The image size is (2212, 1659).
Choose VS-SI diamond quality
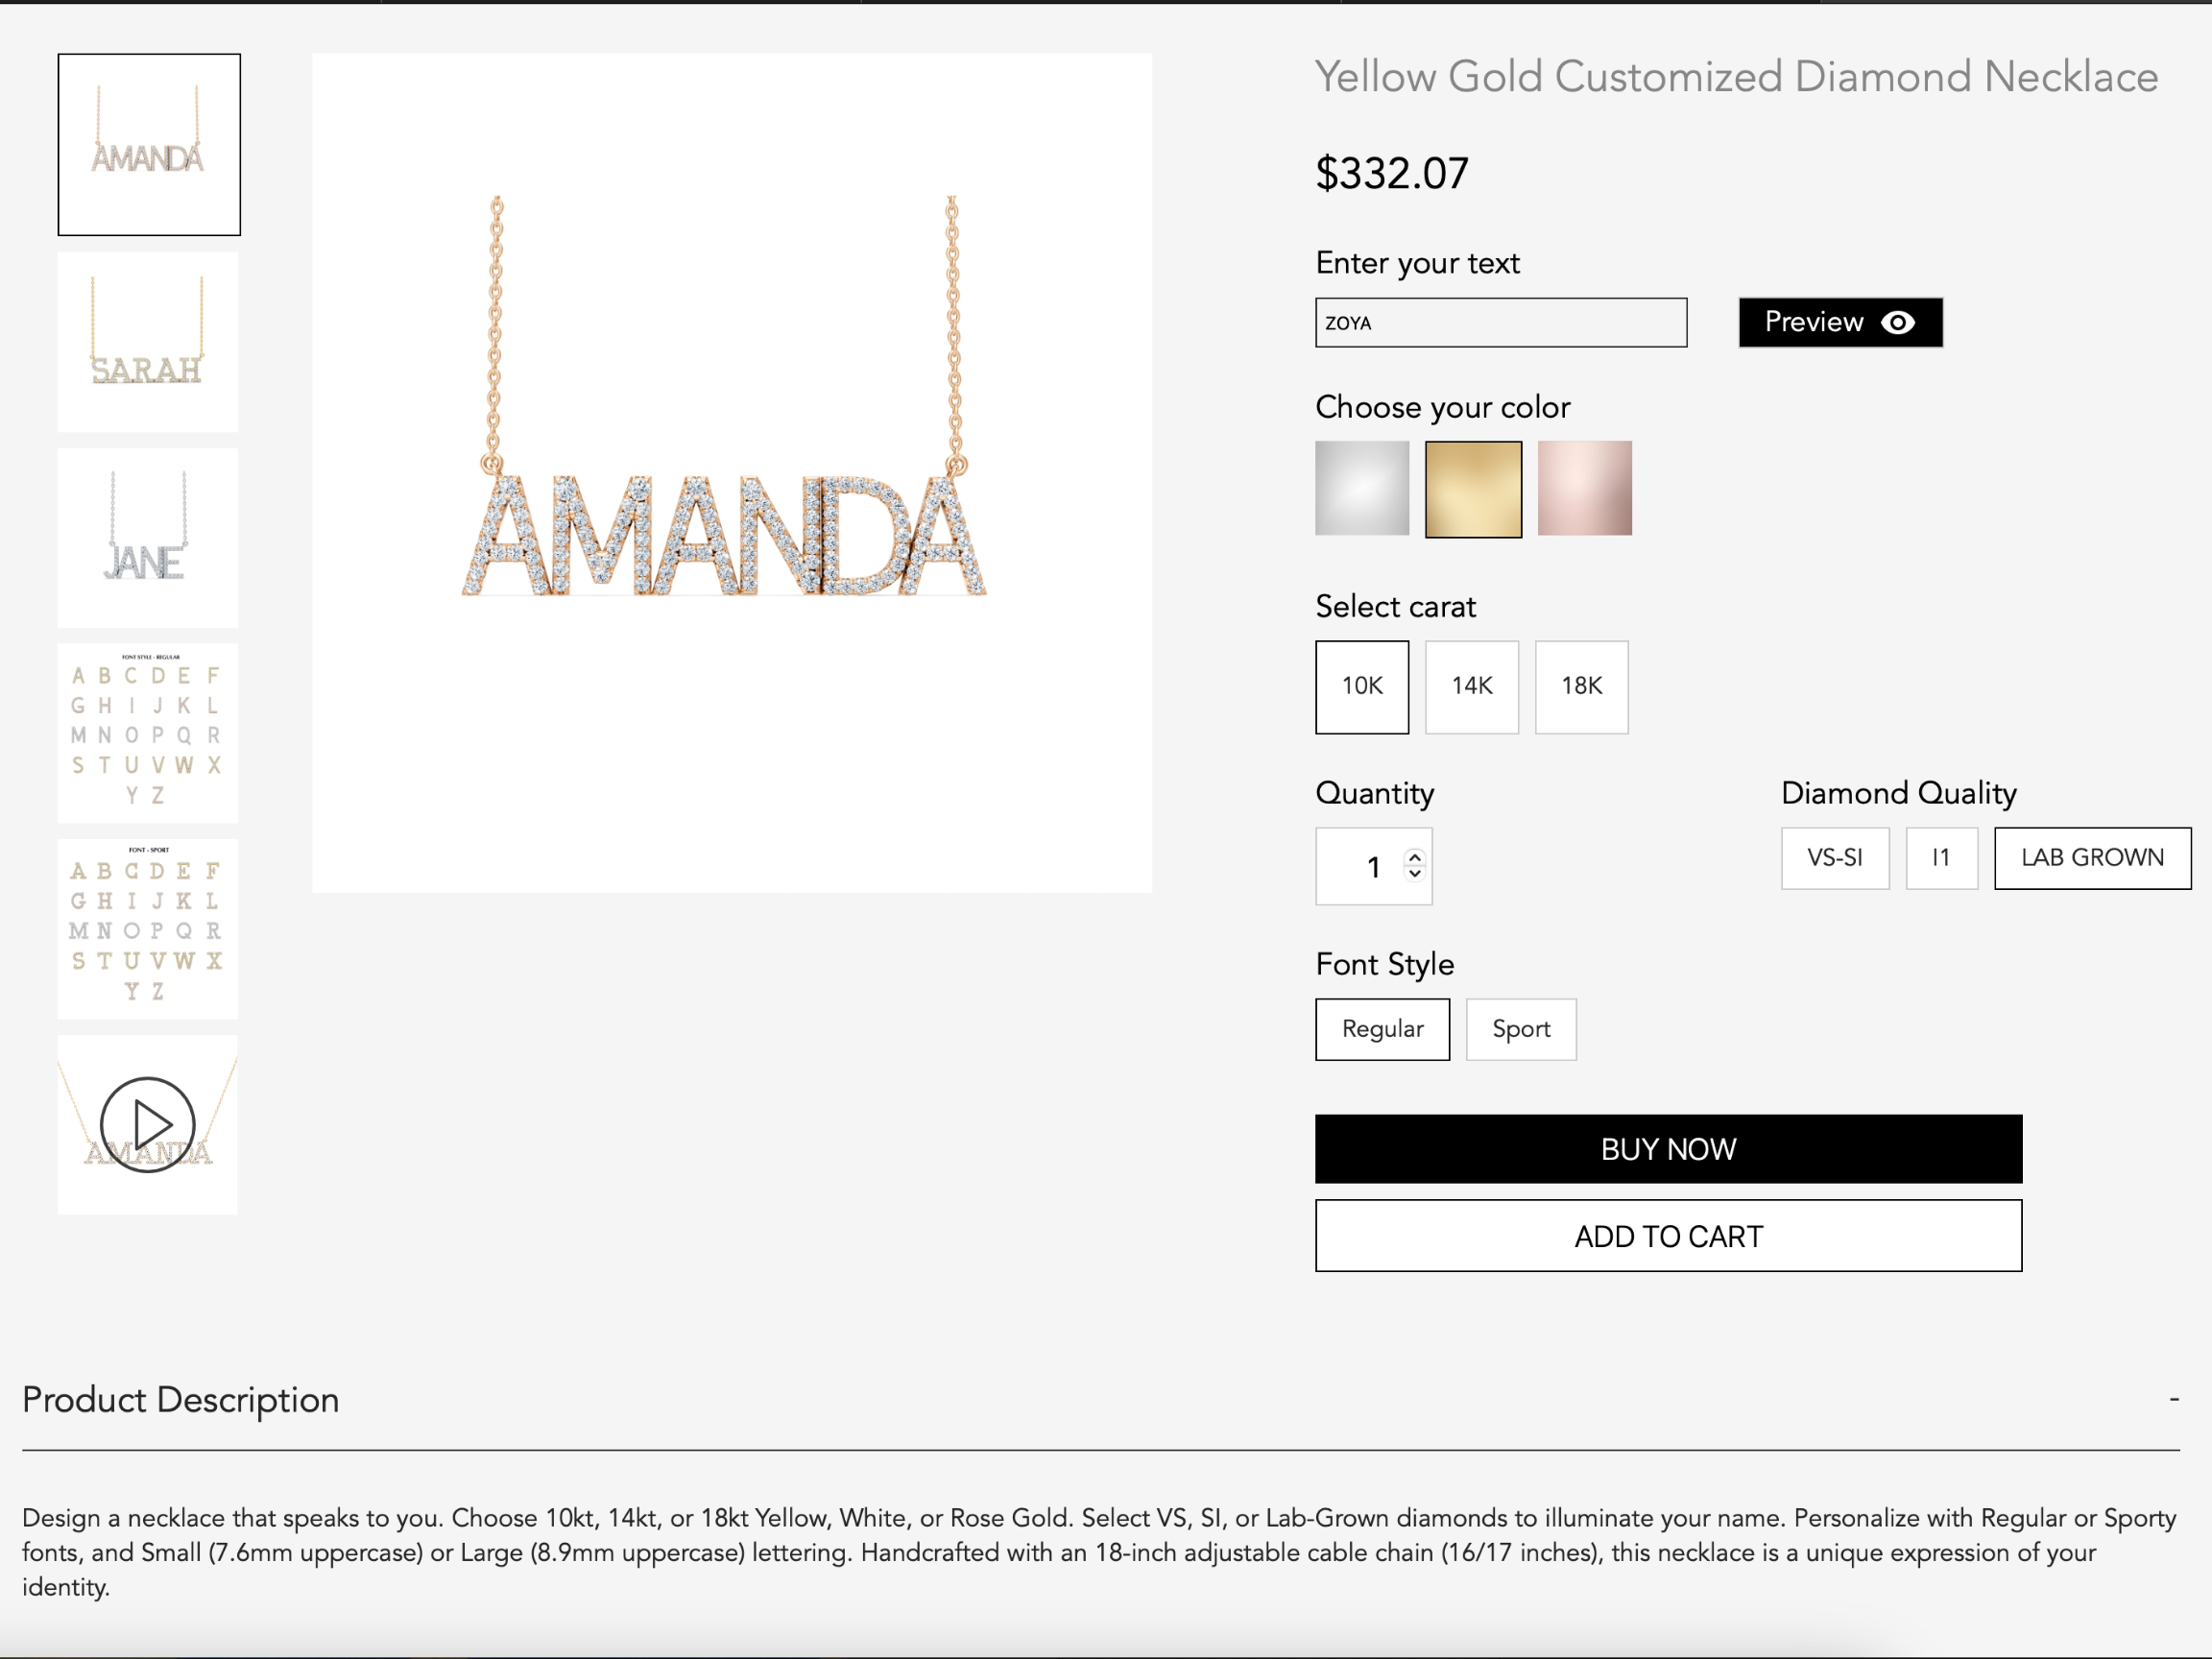coord(1835,858)
